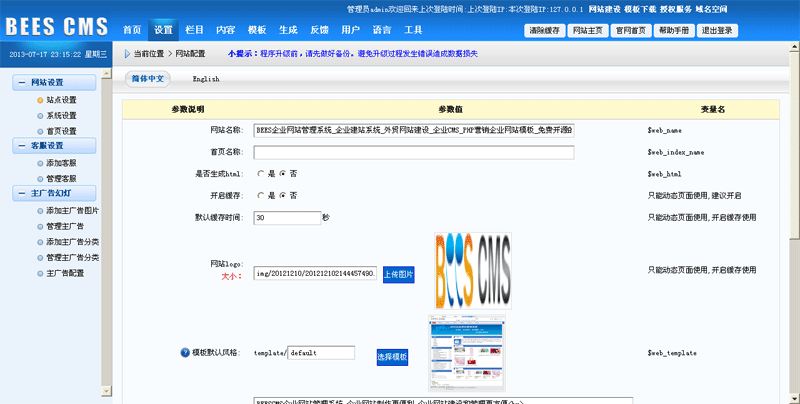Click the arrow icon before 当前位置
This screenshot has width=800, height=404.
[127, 54]
